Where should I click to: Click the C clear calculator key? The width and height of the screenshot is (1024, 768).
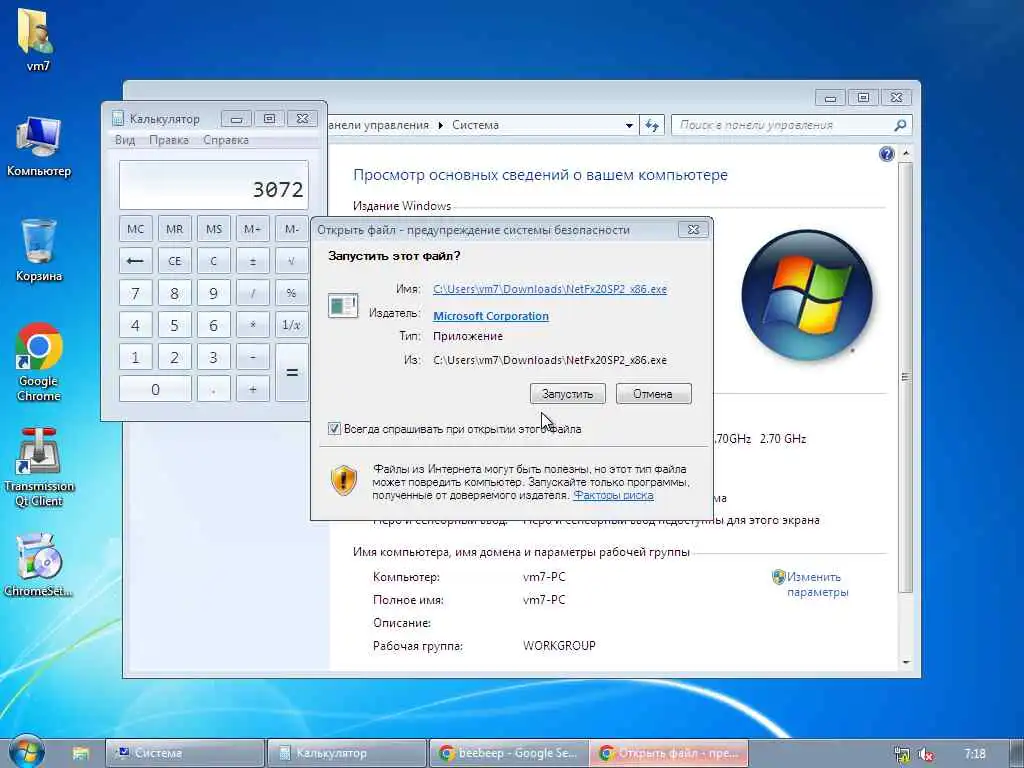pos(214,261)
